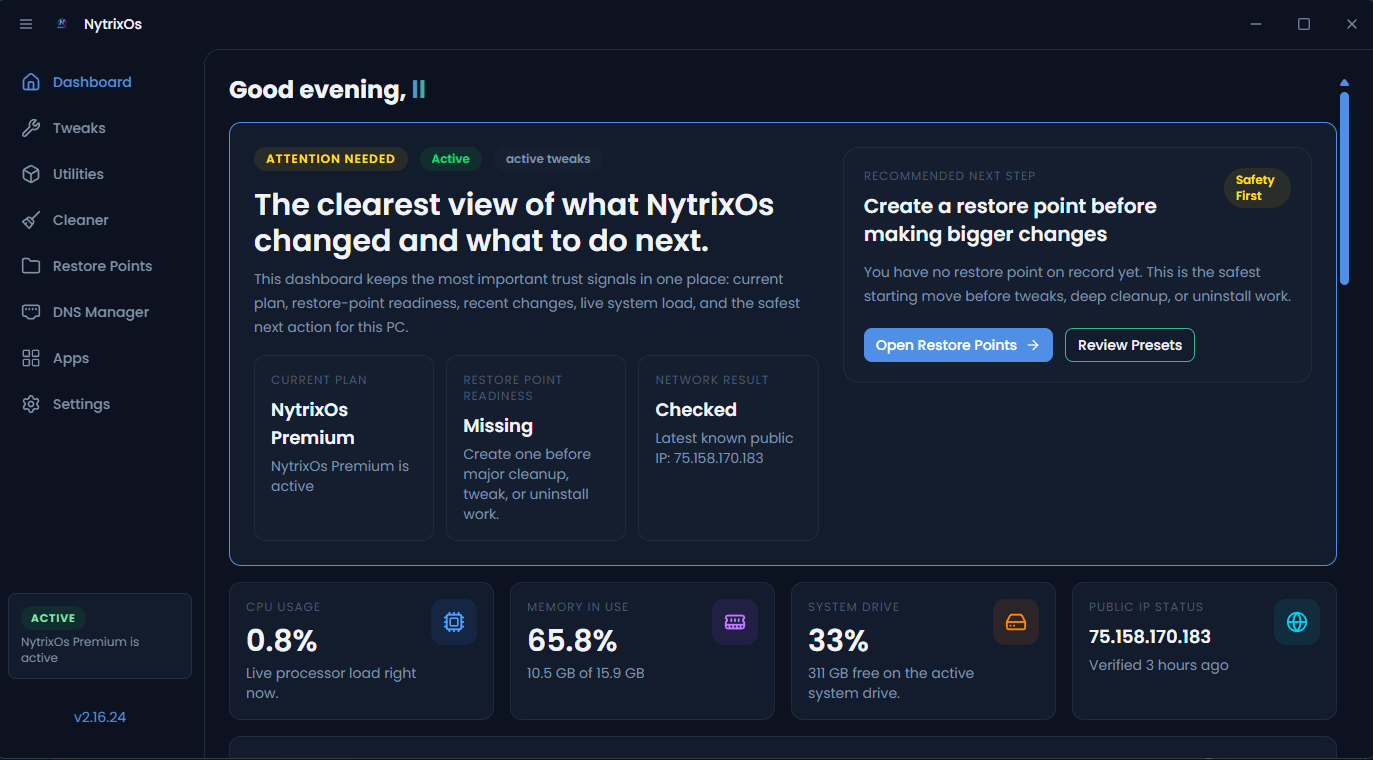
Task: Click the version number v2.16.24
Action: click(99, 716)
